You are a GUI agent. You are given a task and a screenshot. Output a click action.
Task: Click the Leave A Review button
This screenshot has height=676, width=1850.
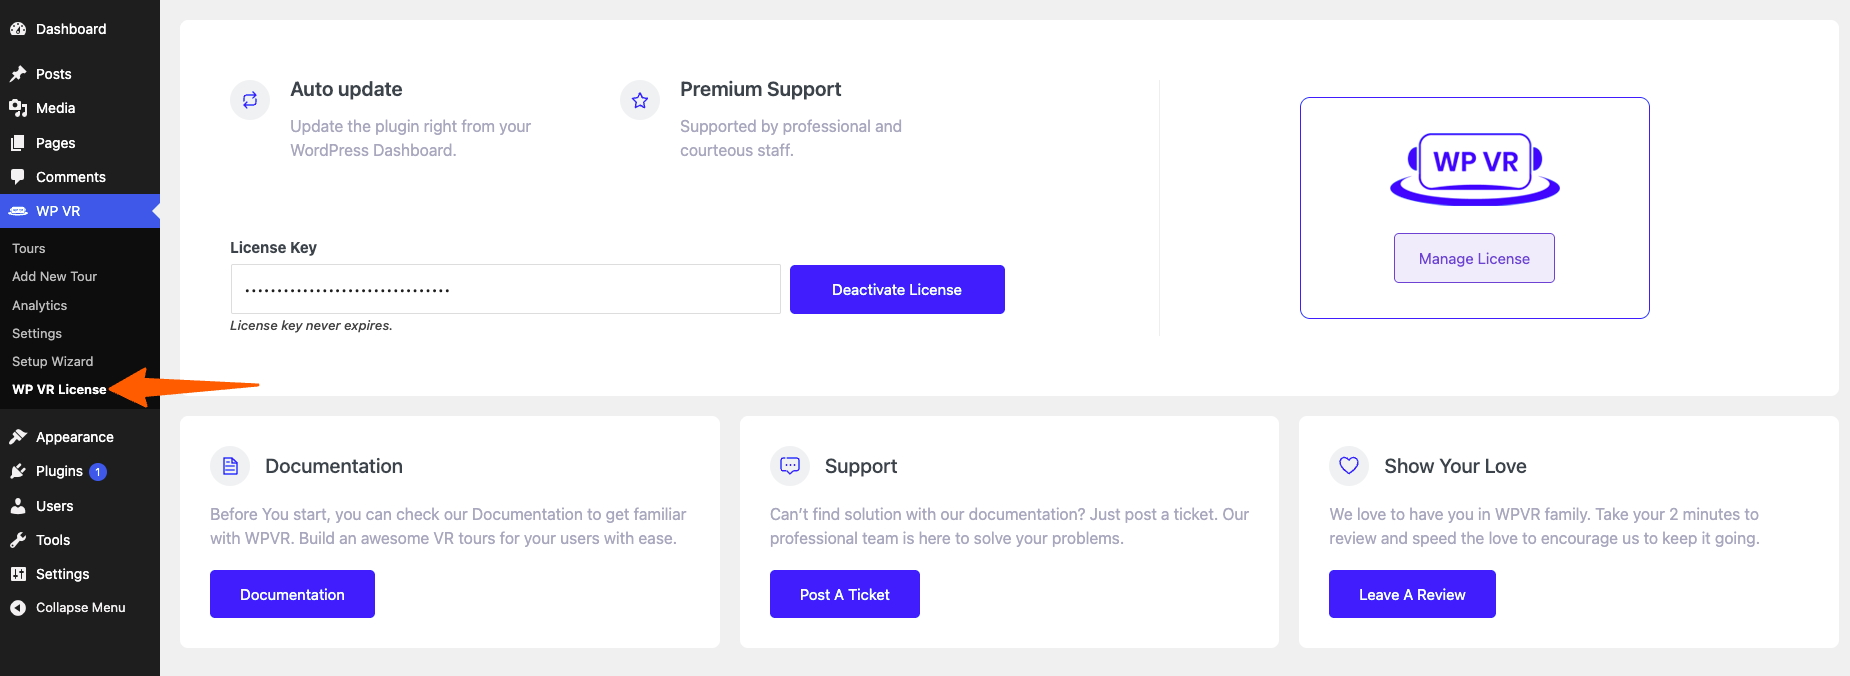pyautogui.click(x=1412, y=594)
